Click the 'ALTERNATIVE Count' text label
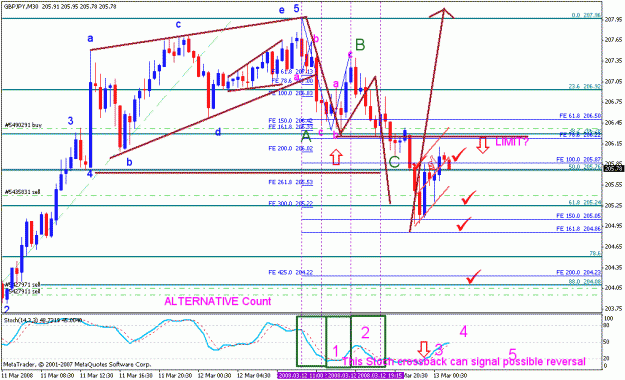The width and height of the screenshot is (625, 380). point(218,301)
